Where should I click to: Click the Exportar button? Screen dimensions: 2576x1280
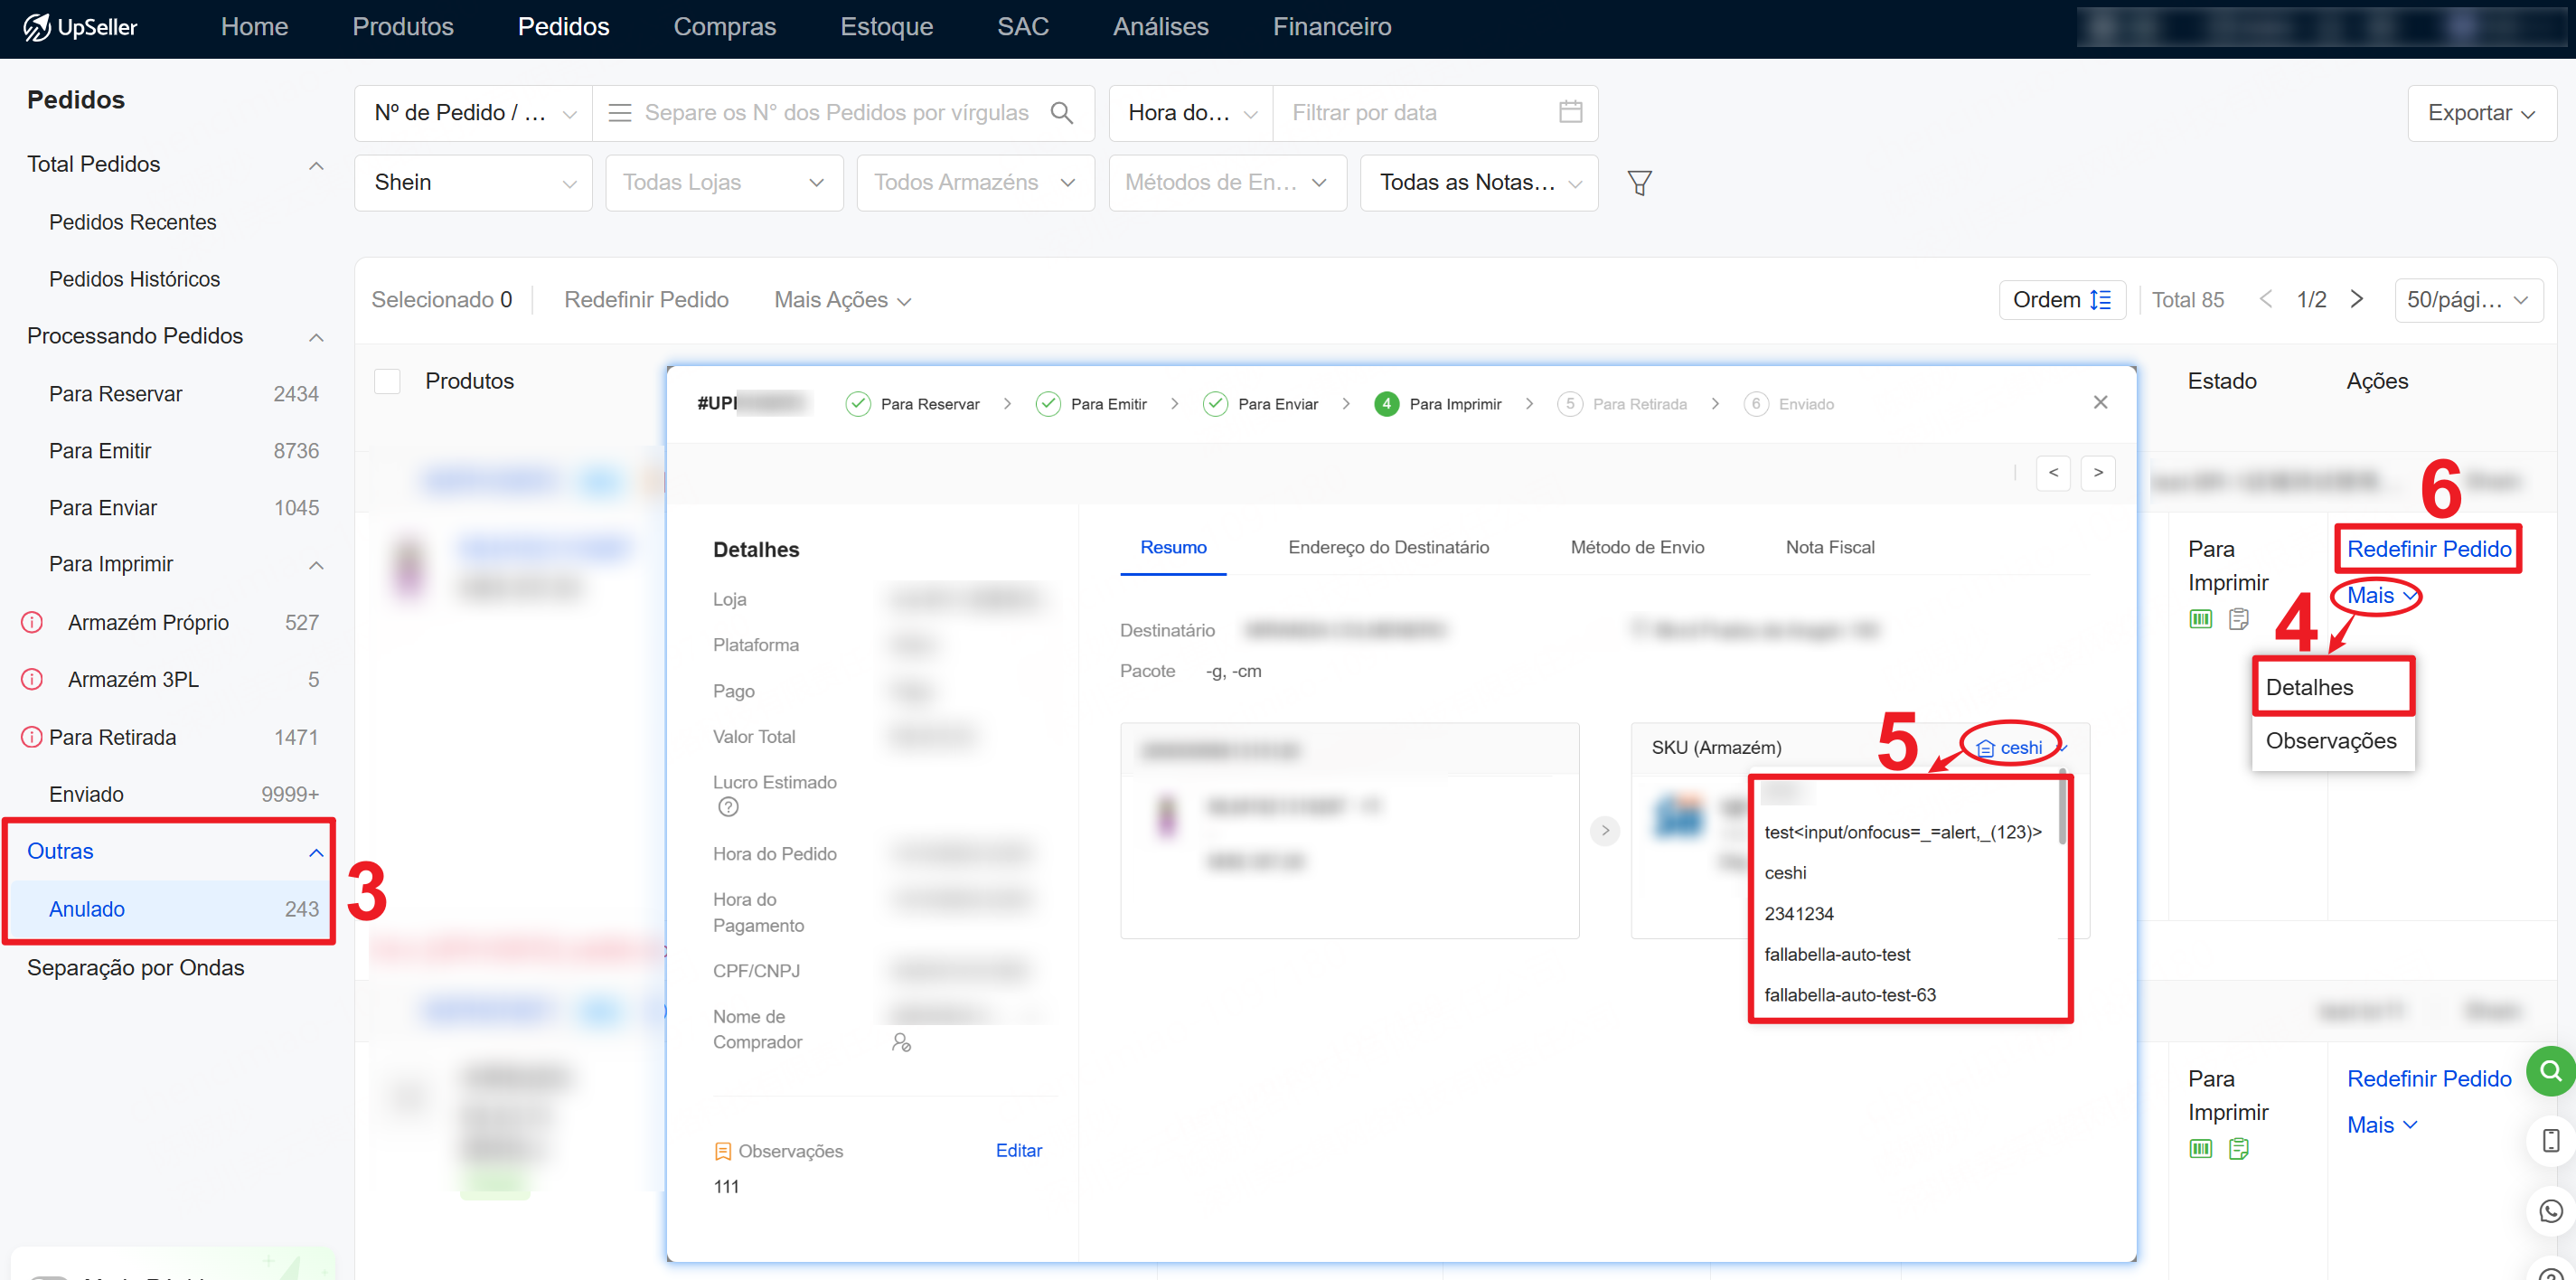pos(2483,112)
